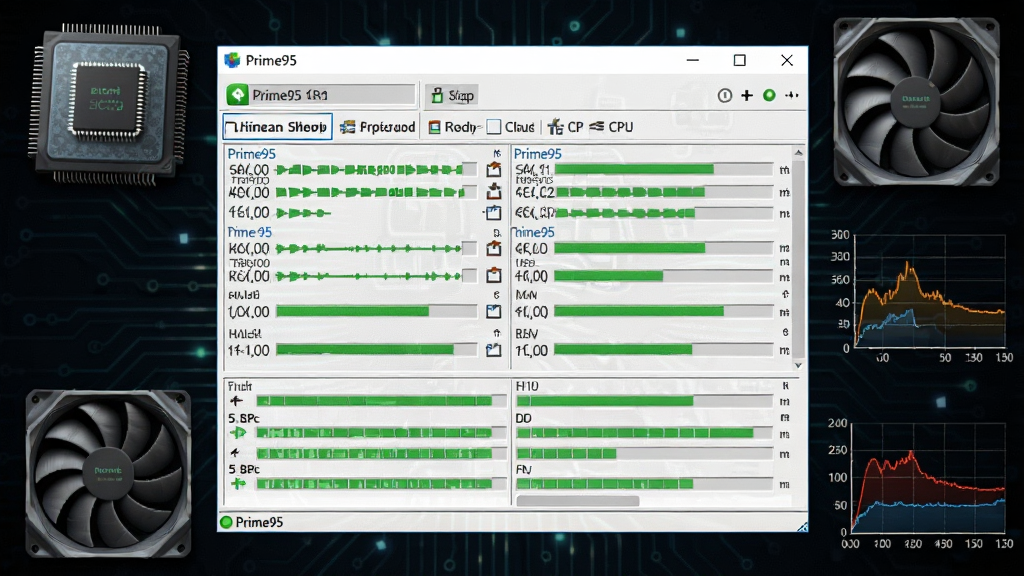Click the green status dot in the status bar
Screen dimensions: 1024x576
point(227,522)
